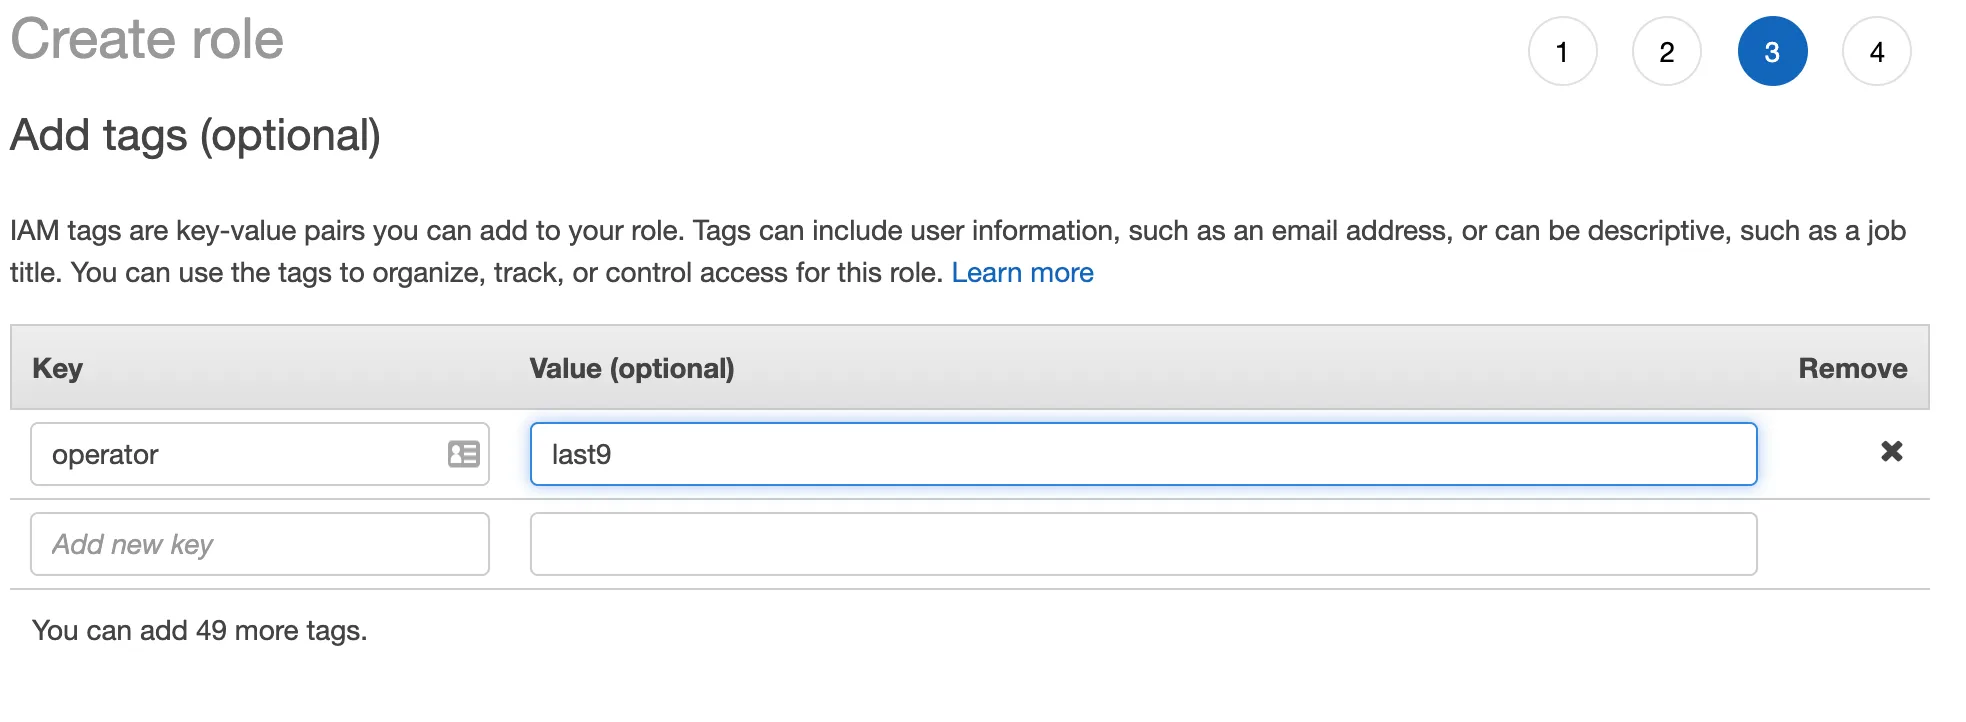1966x722 pixels.
Task: Click the Remove column header
Action: tap(1852, 368)
